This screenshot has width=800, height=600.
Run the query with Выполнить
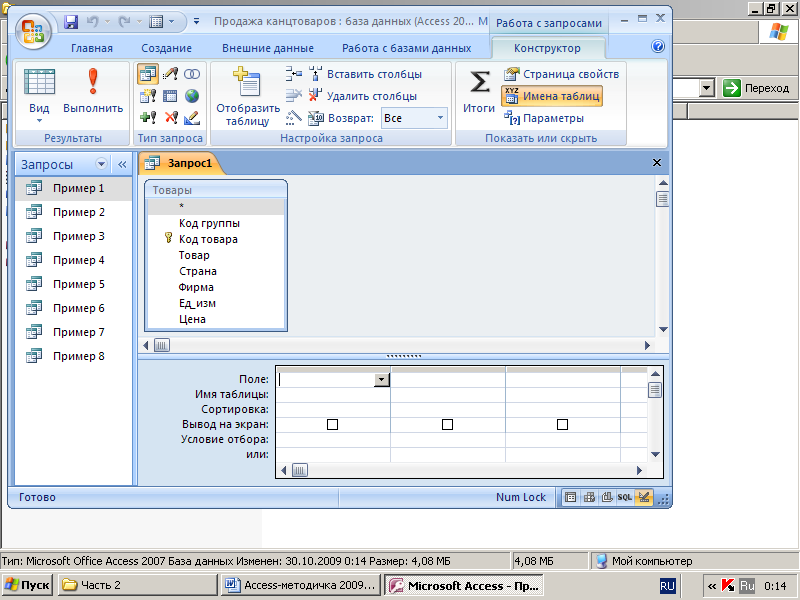pyautogui.click(x=93, y=91)
